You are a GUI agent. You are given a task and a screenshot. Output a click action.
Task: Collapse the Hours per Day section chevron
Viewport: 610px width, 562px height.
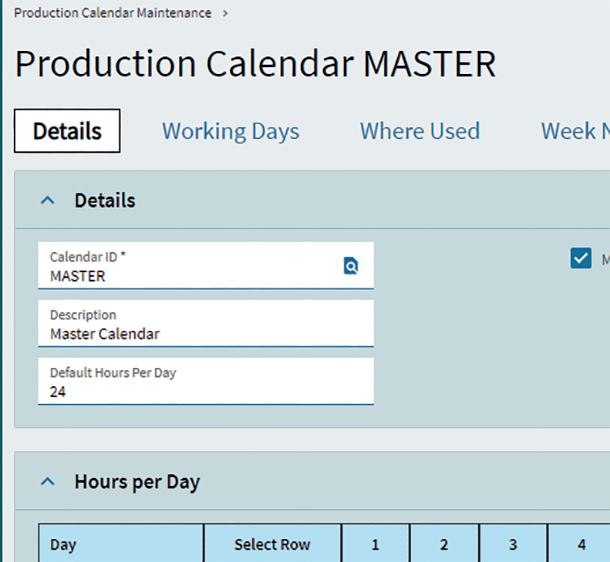click(46, 482)
